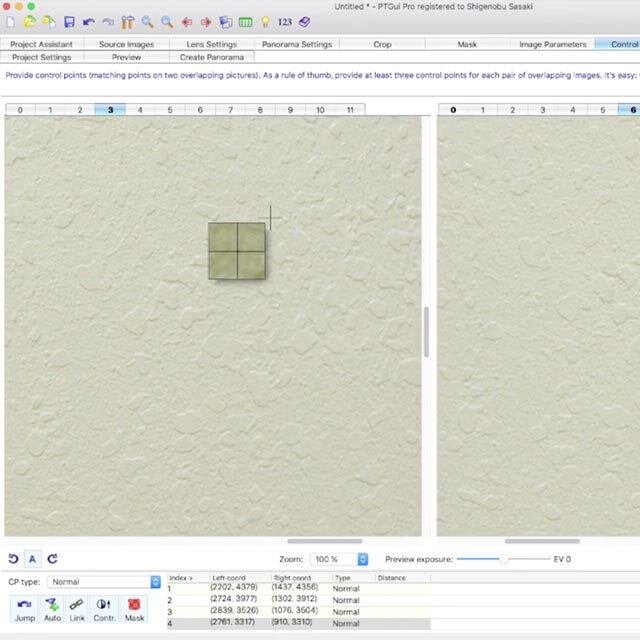The height and width of the screenshot is (640, 640).
Task: Toggle the Link images button
Action: [x=78, y=609]
